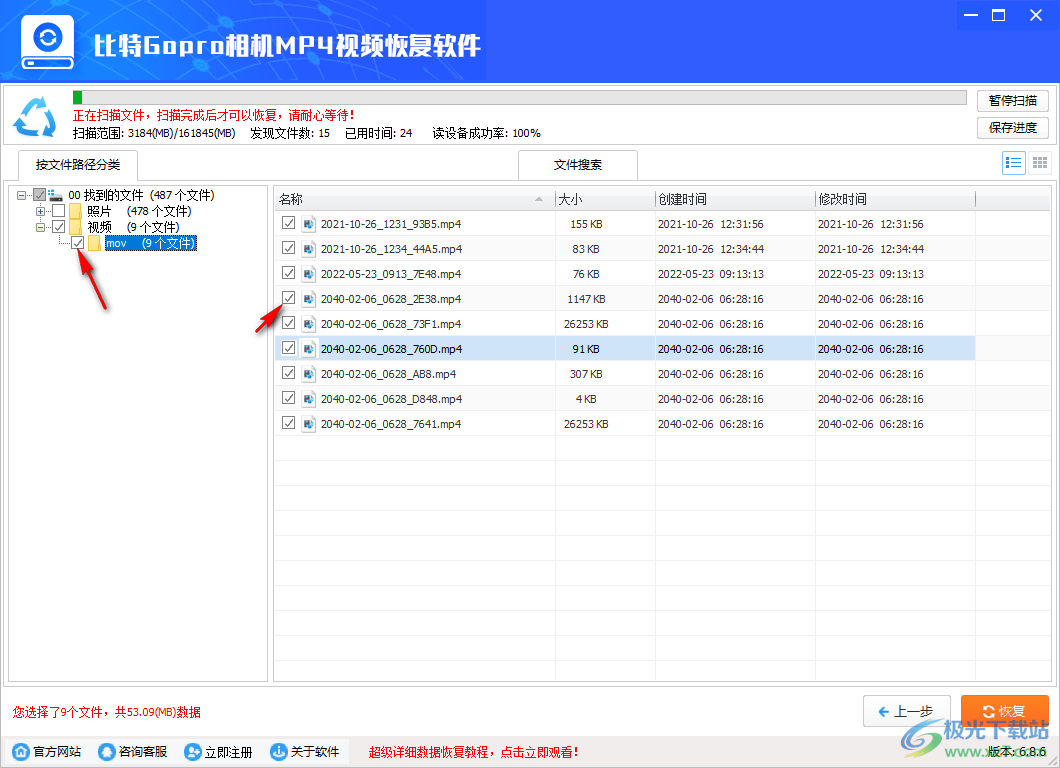
Task: Uncheck 2022-05-23_0913_7E48.mp4 checkbox
Action: 289,272
